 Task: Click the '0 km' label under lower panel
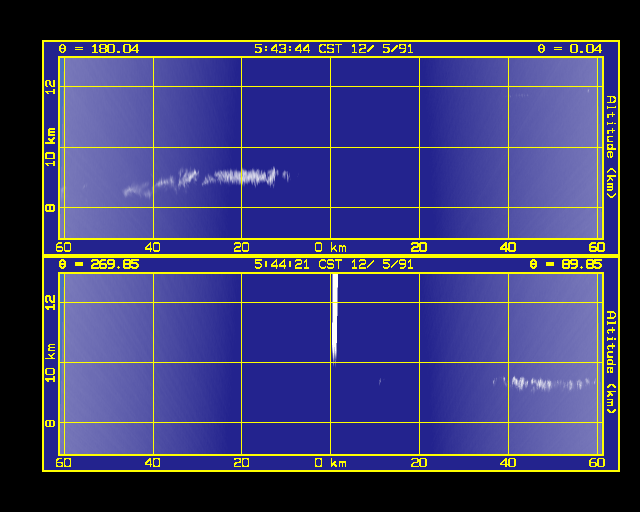(x=331, y=463)
